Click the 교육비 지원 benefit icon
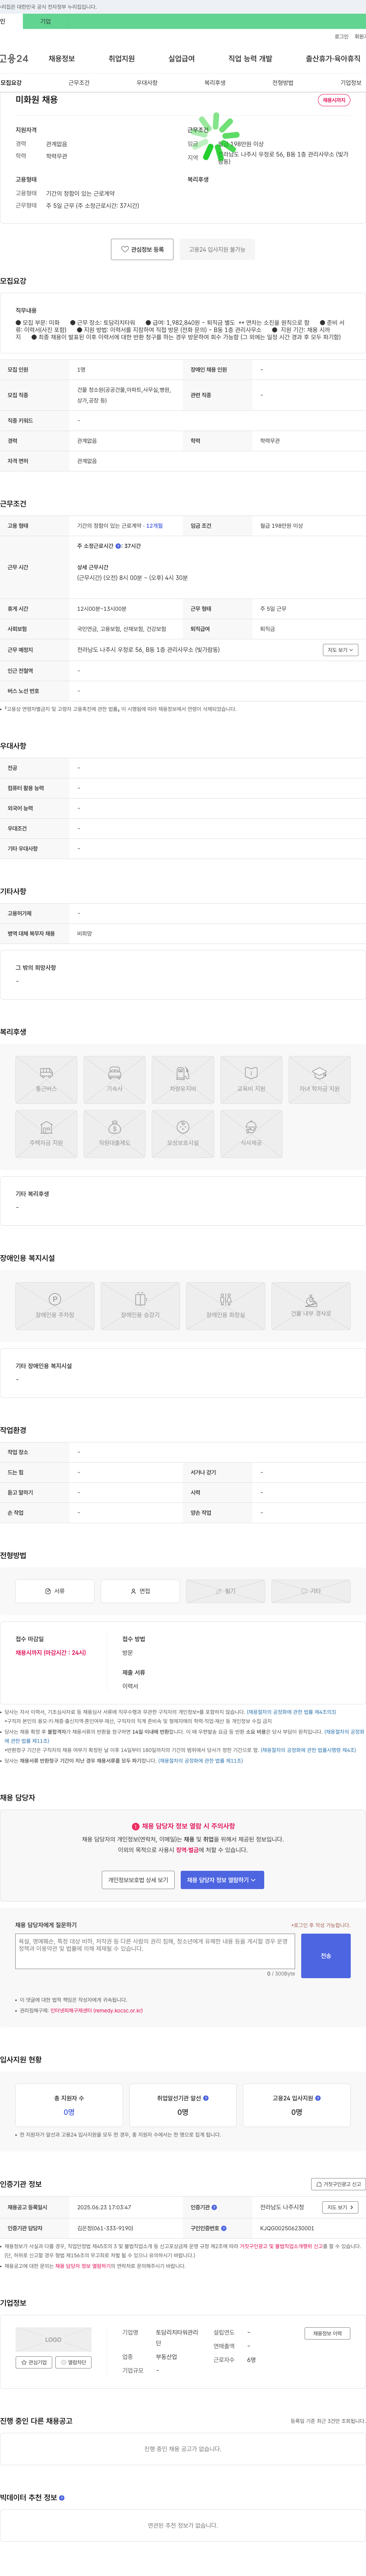 tap(251, 1080)
